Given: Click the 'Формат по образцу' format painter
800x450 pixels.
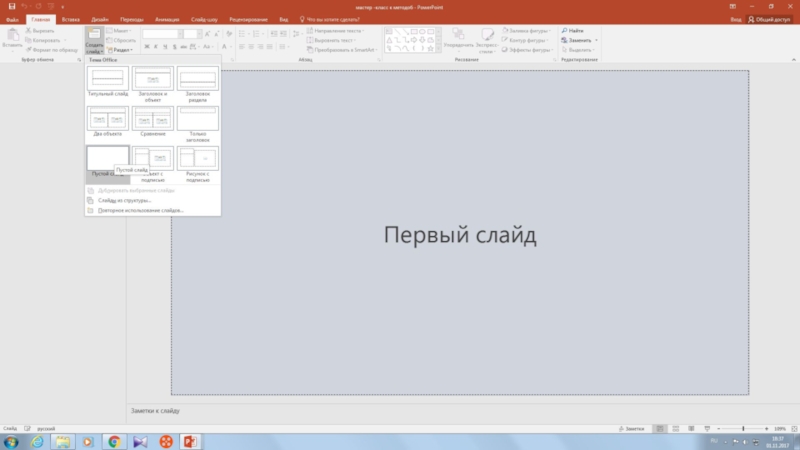Looking at the screenshot, I should click(29, 48).
